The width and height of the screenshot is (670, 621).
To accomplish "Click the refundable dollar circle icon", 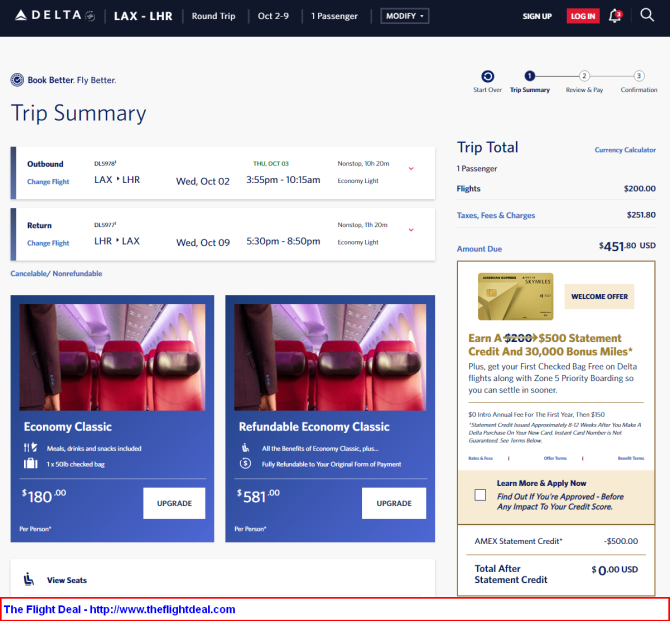I will [x=245, y=463].
